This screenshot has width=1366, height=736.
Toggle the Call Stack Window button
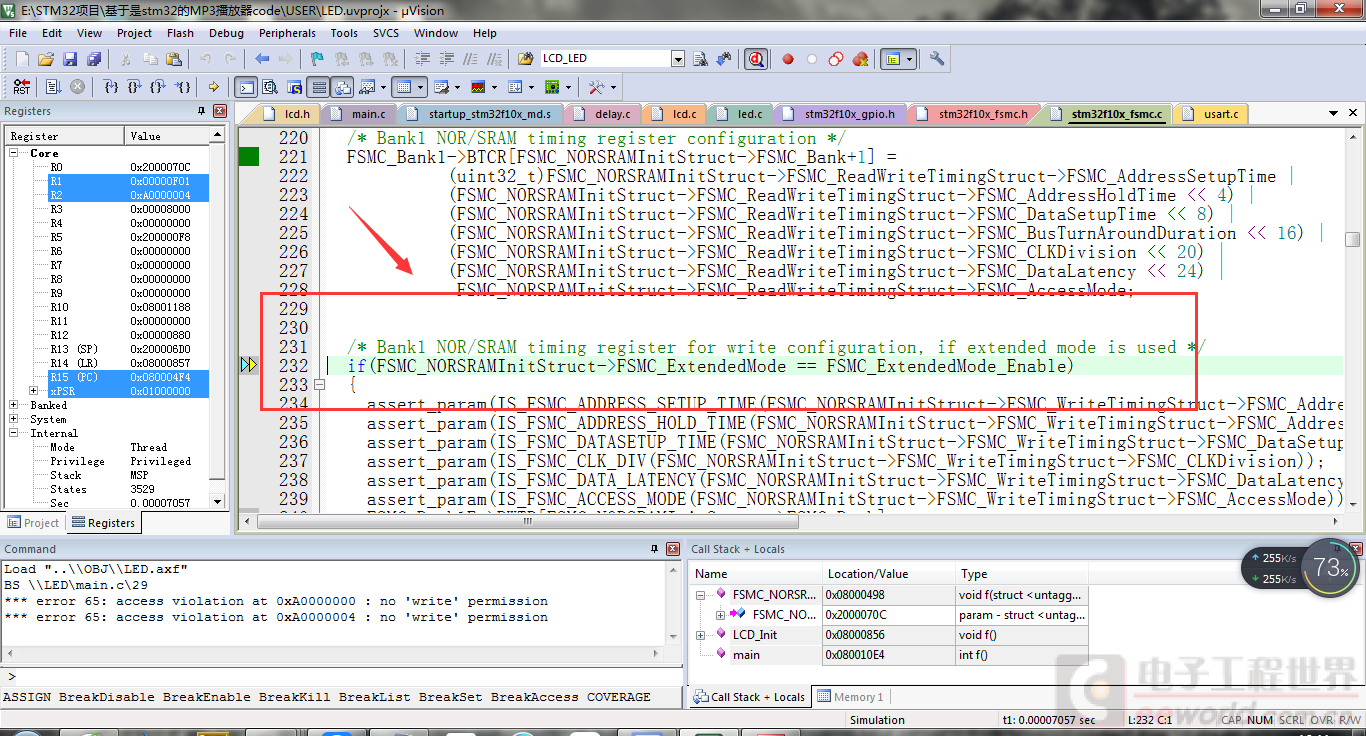pos(343,87)
